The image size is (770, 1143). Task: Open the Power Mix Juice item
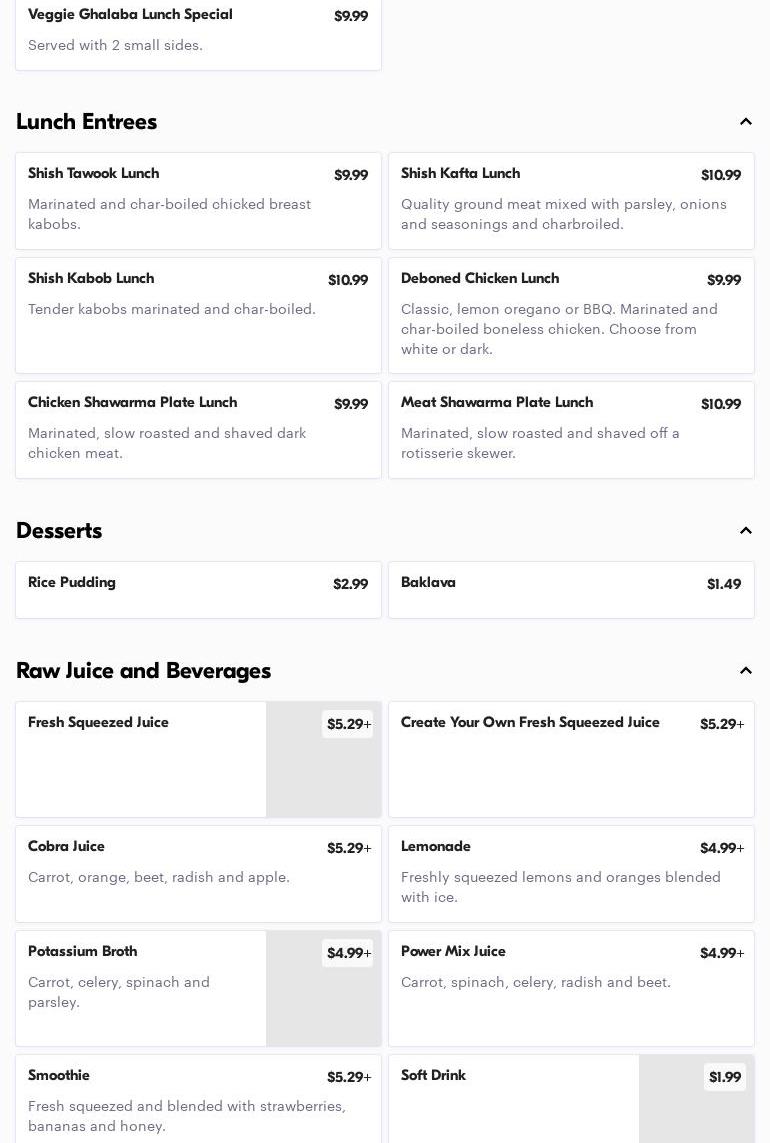coord(571,988)
